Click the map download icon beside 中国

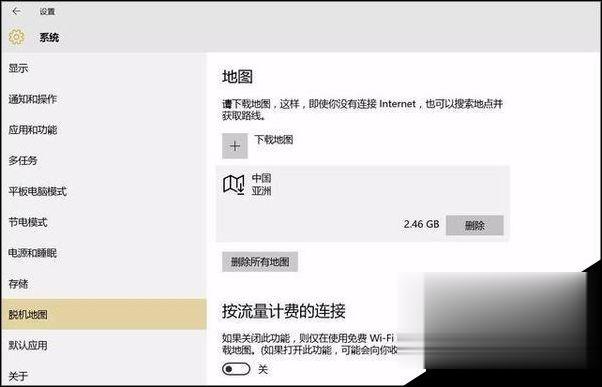coord(233,184)
